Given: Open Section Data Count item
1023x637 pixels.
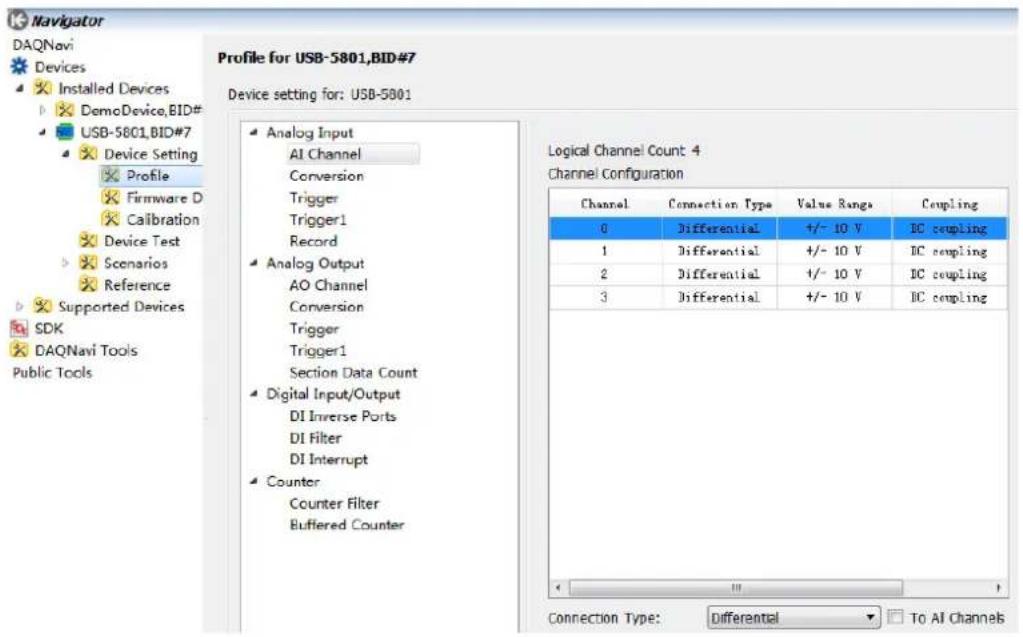Looking at the screenshot, I should tap(353, 372).
